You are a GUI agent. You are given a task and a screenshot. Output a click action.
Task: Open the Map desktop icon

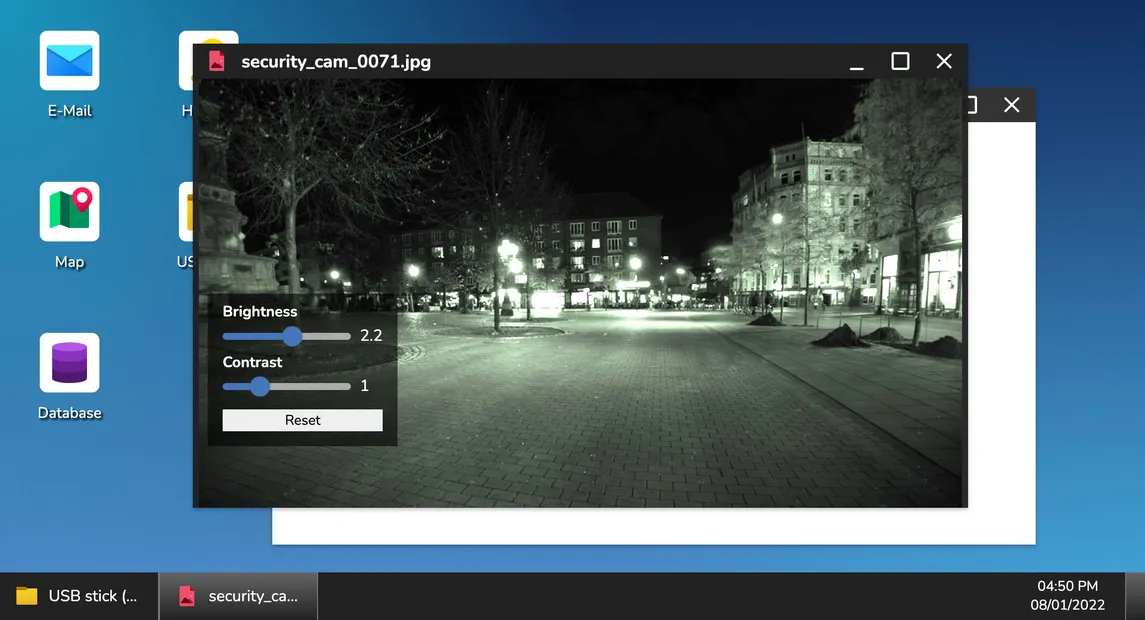pos(69,212)
